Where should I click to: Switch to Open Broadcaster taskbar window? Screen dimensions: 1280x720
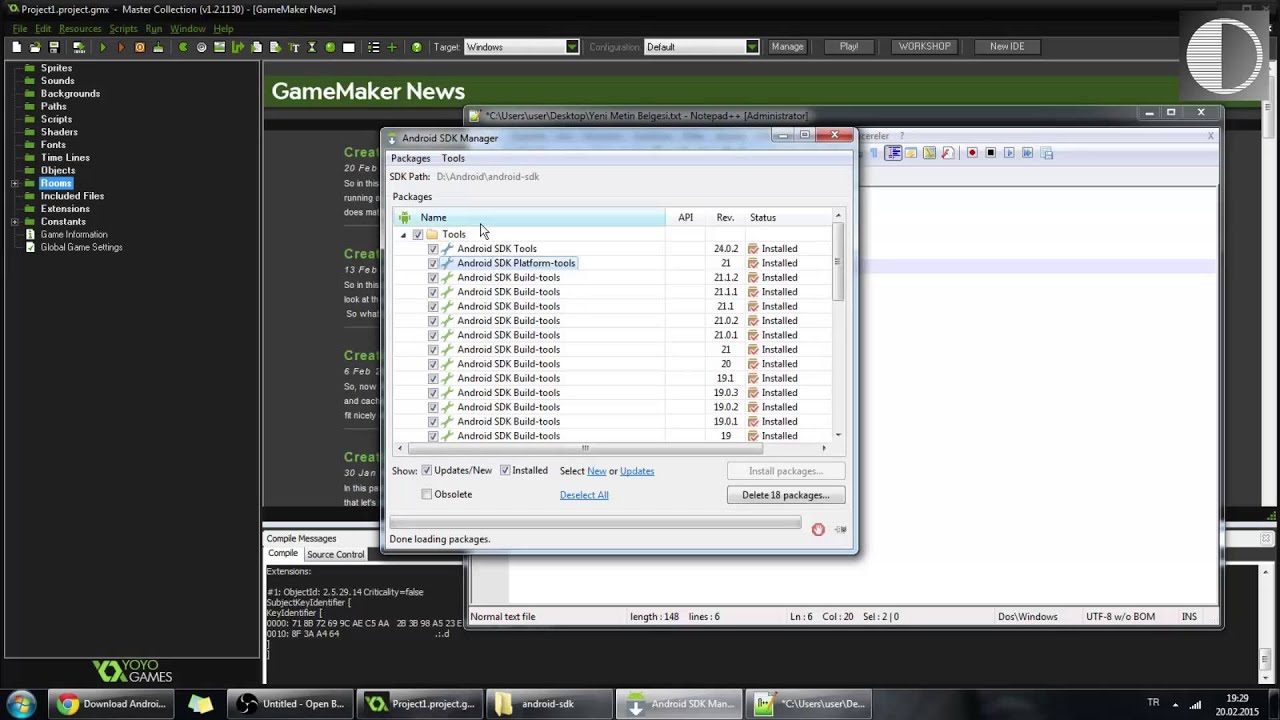pyautogui.click(x=290, y=704)
